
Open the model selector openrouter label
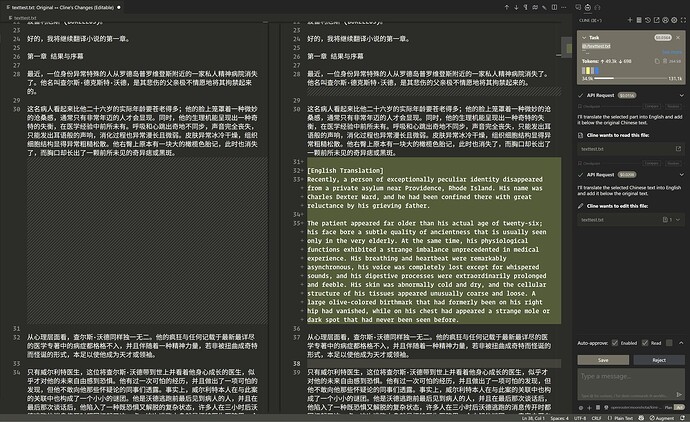pos(635,407)
